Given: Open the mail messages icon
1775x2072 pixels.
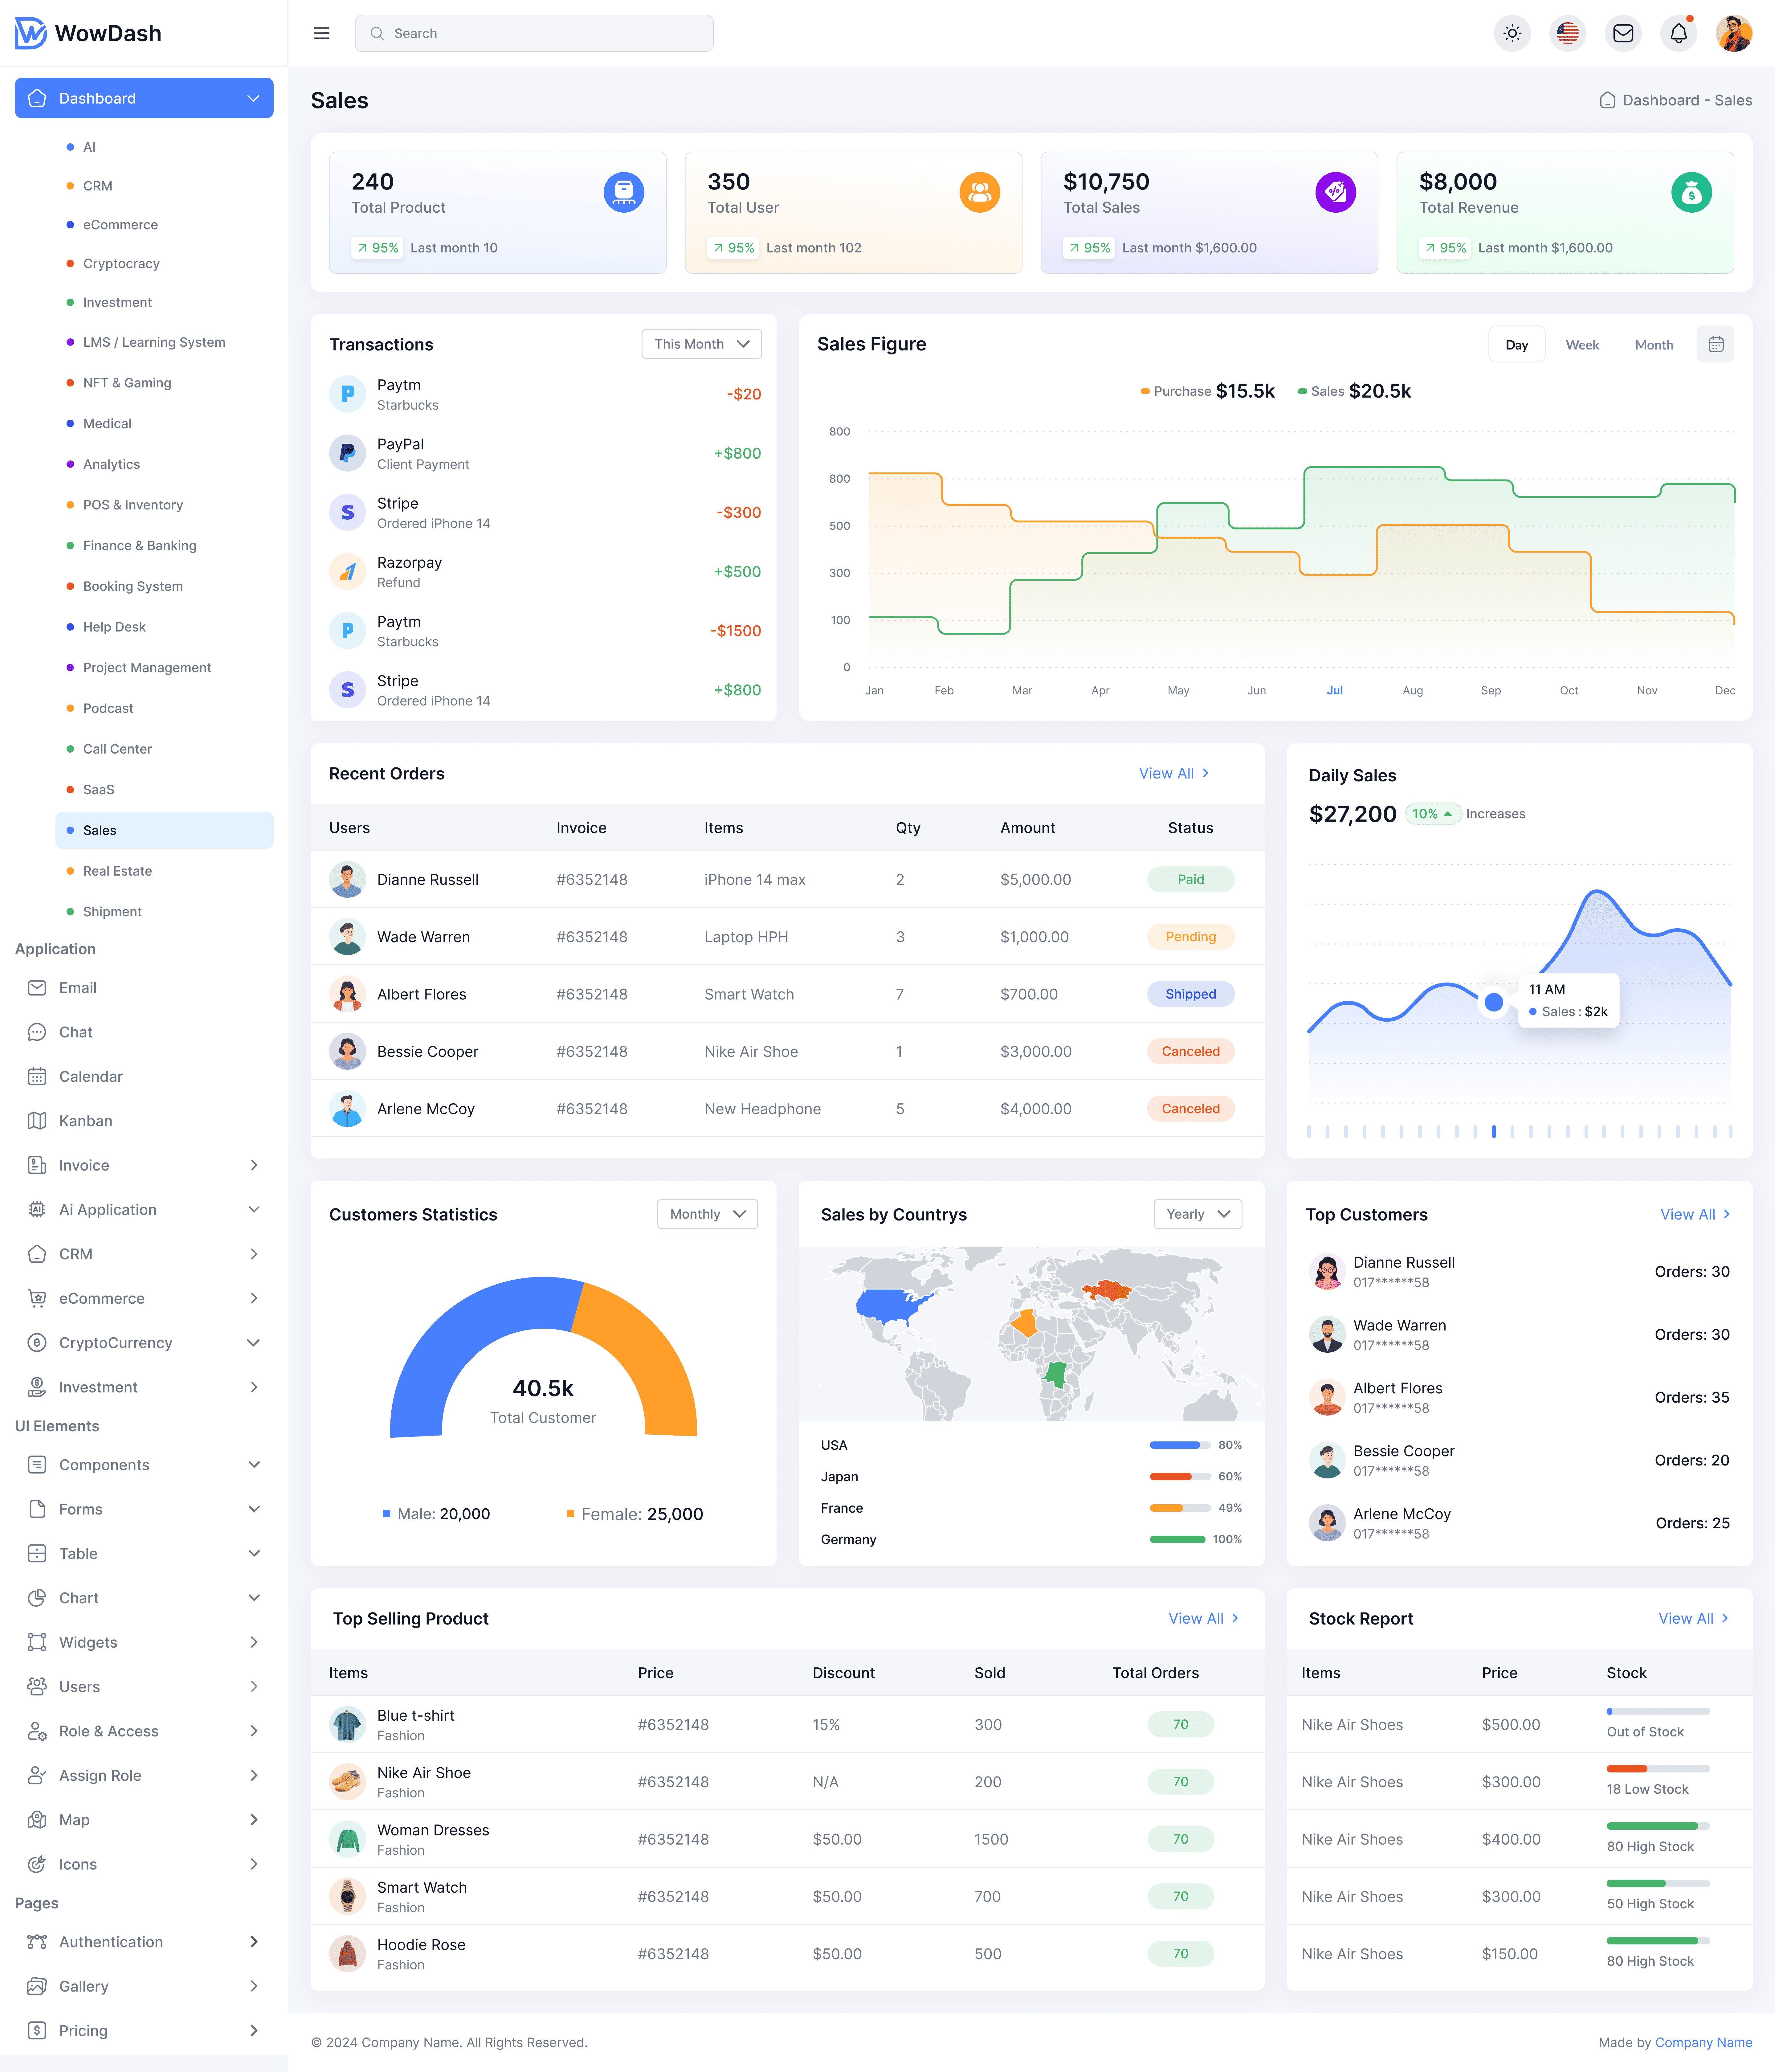Looking at the screenshot, I should click(1623, 33).
